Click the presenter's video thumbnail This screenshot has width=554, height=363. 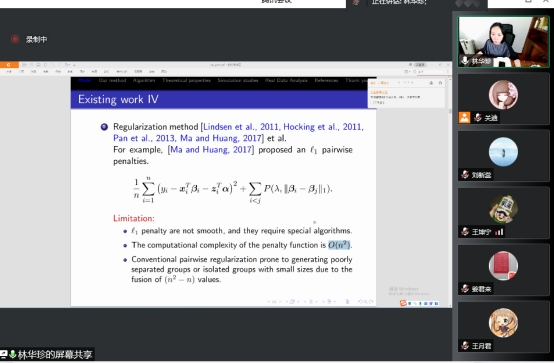pyautogui.click(x=503, y=42)
